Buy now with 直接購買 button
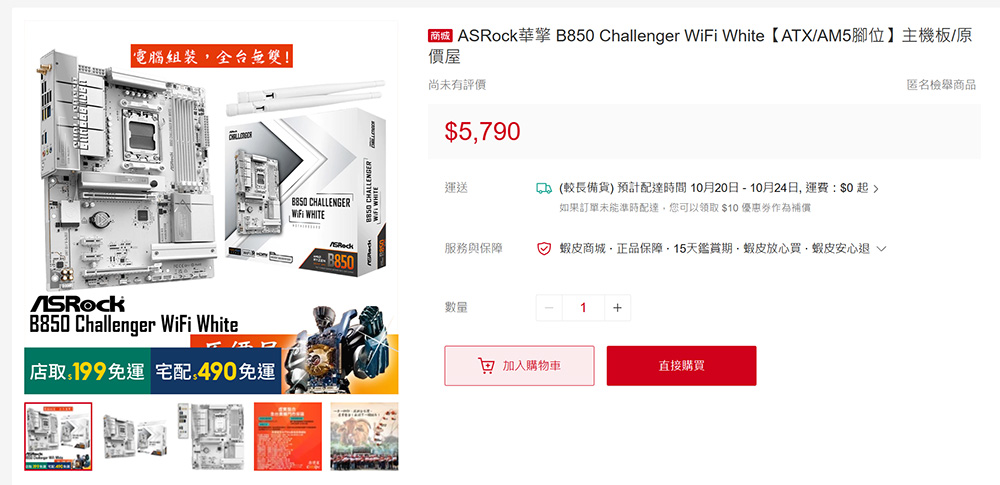Viewport: 1000px width, 485px height. (x=681, y=366)
